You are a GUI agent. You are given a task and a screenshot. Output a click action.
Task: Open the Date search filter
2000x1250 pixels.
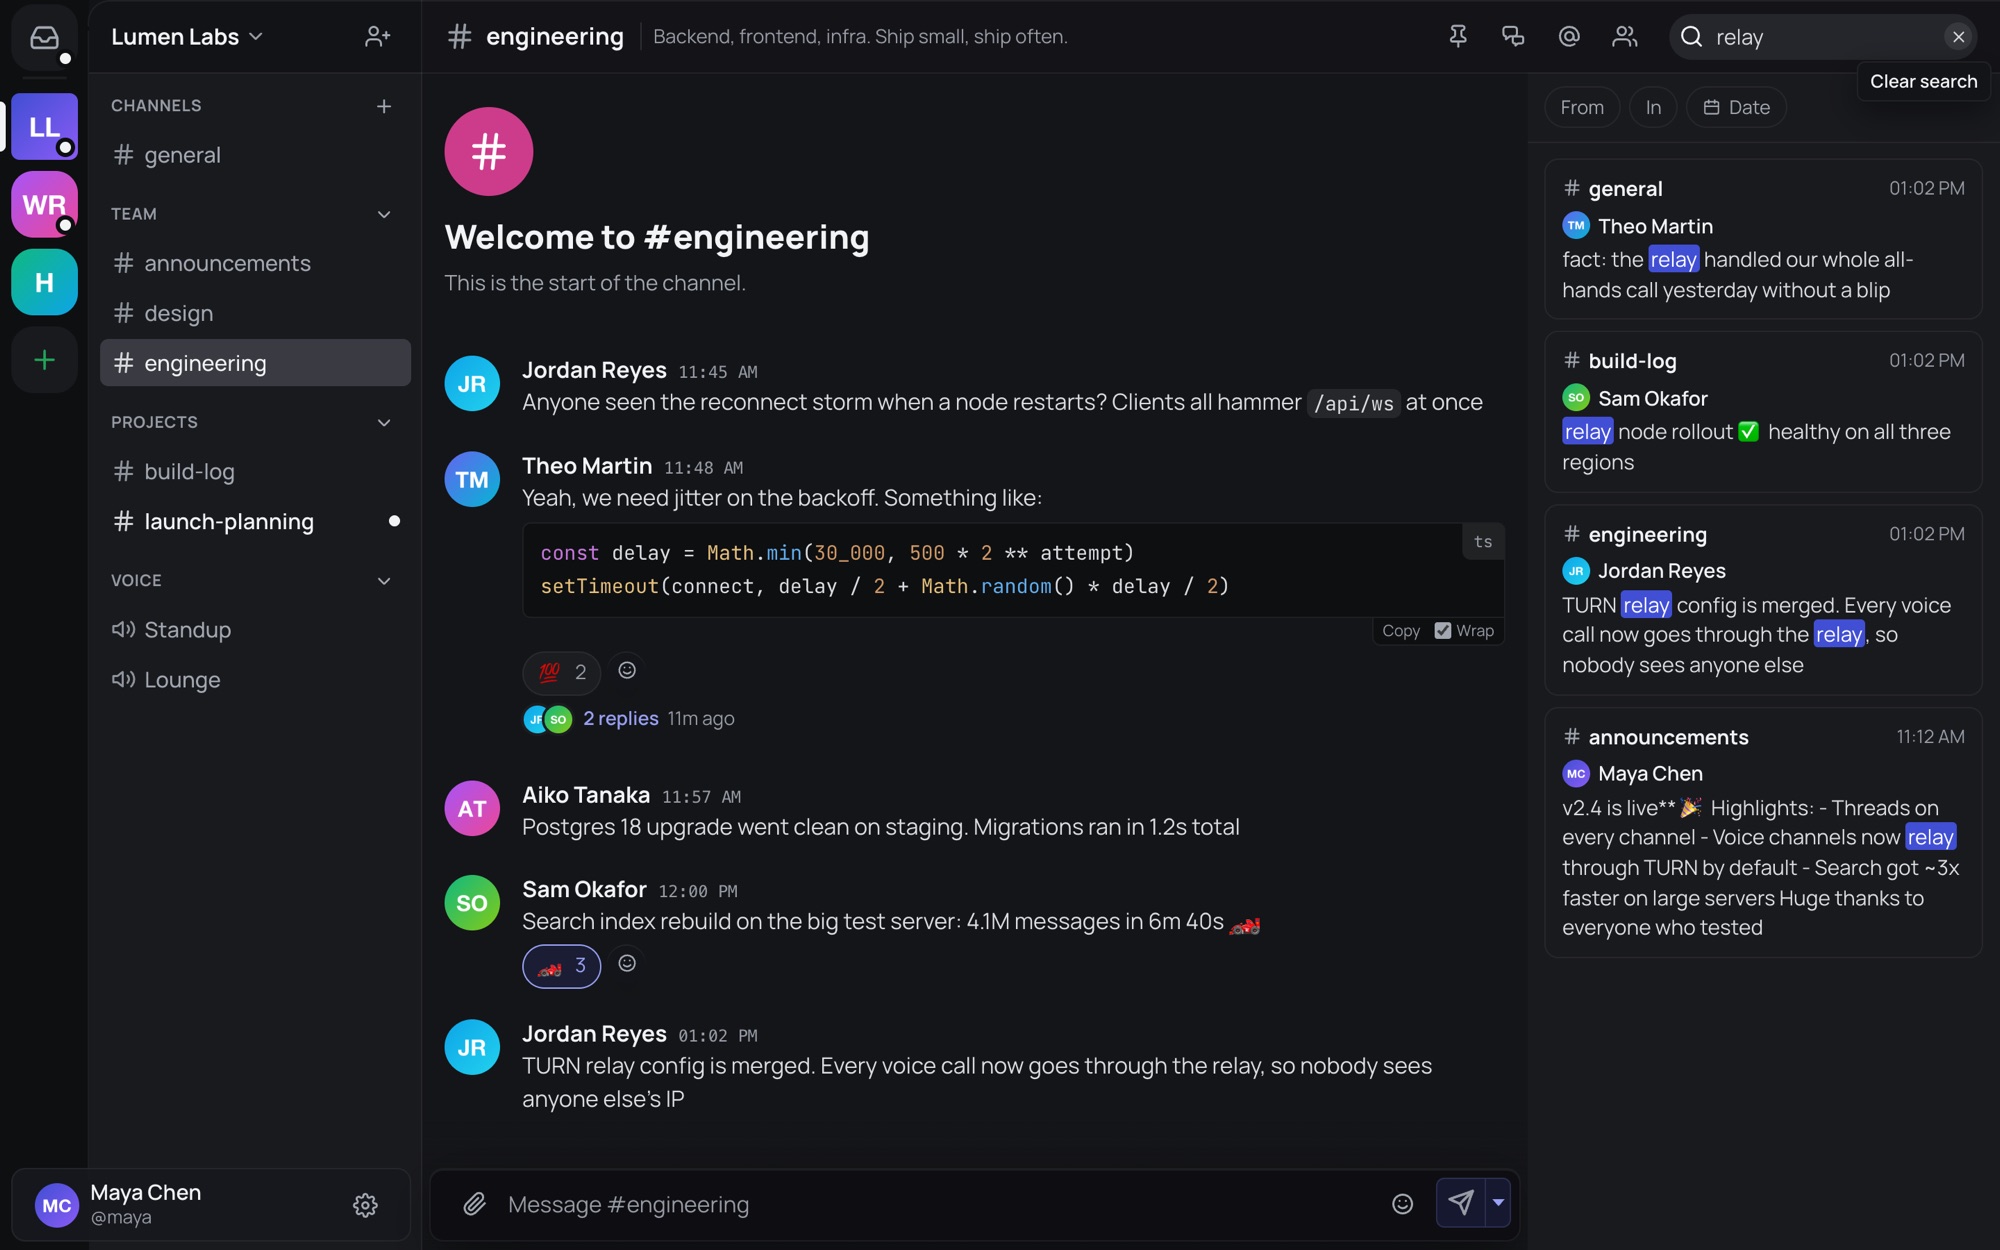coord(1737,107)
